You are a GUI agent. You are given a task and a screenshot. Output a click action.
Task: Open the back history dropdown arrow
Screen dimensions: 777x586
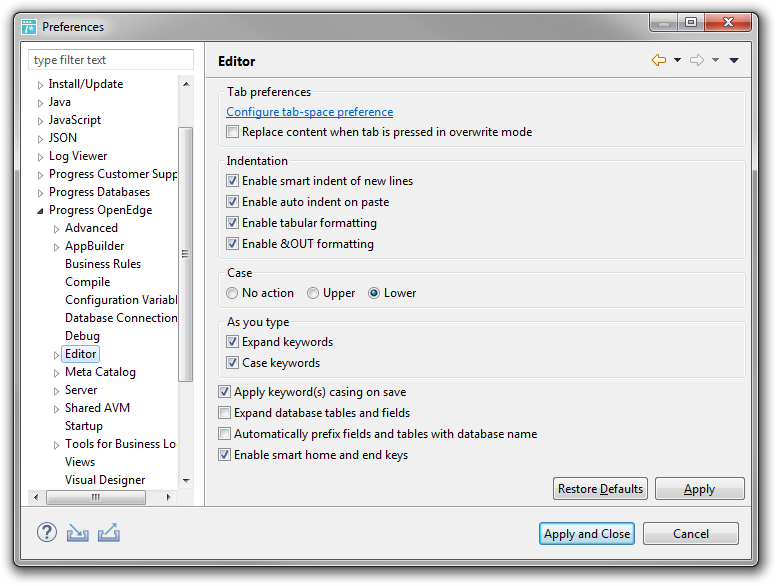[677, 60]
